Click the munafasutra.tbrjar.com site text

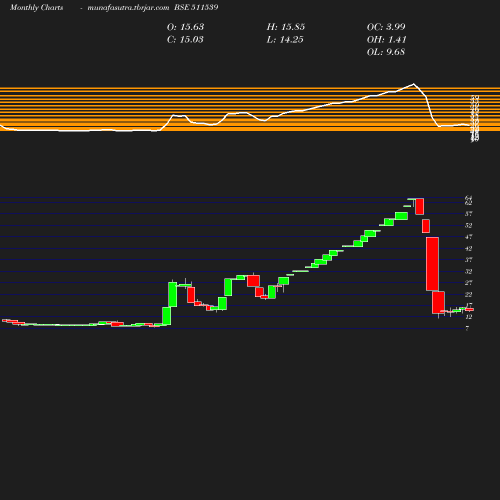click(x=128, y=7)
